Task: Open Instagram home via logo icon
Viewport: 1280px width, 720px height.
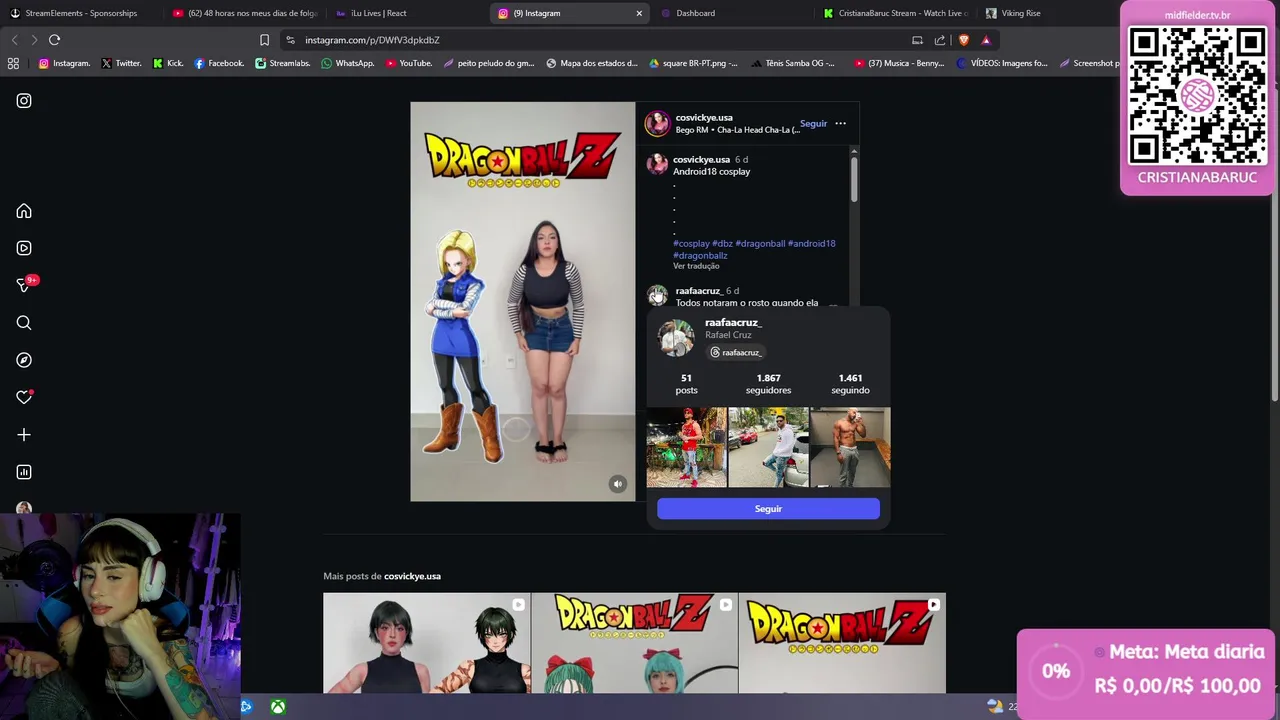Action: point(24,101)
